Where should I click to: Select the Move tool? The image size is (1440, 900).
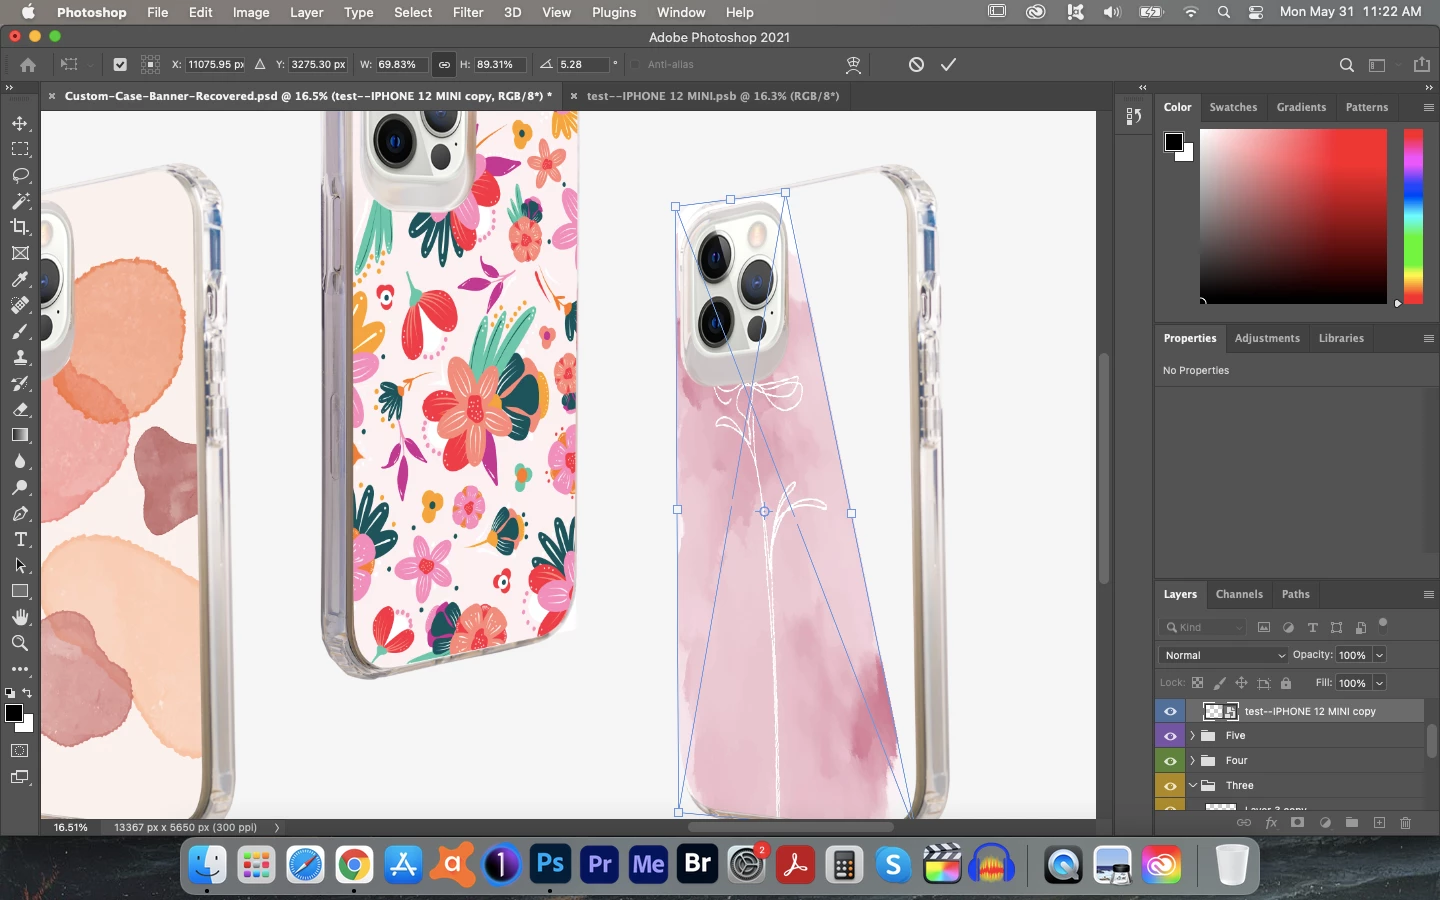click(20, 123)
